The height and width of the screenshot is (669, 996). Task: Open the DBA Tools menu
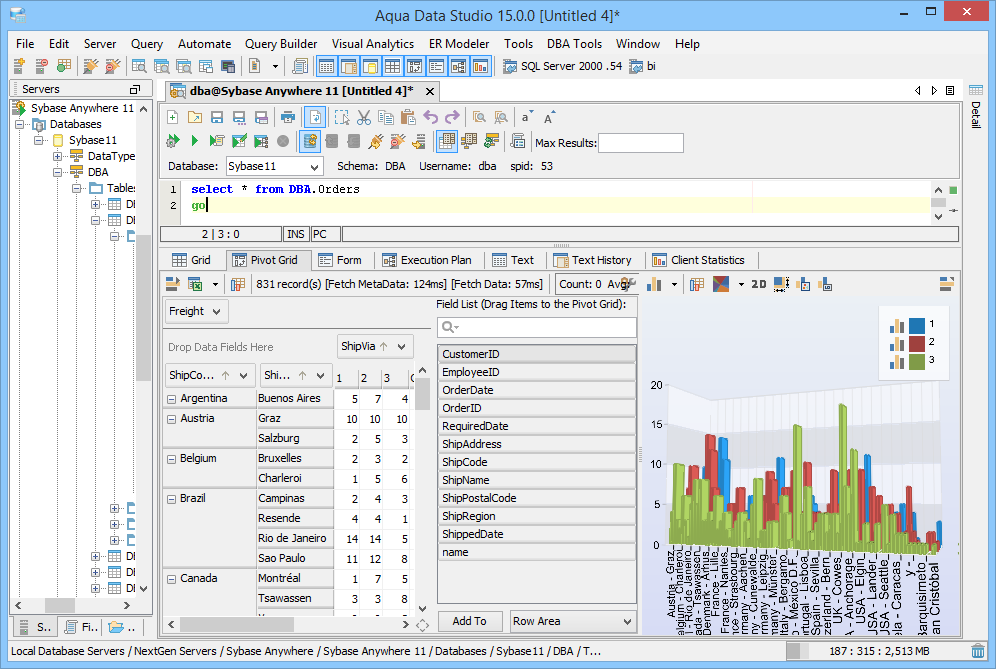pos(574,44)
